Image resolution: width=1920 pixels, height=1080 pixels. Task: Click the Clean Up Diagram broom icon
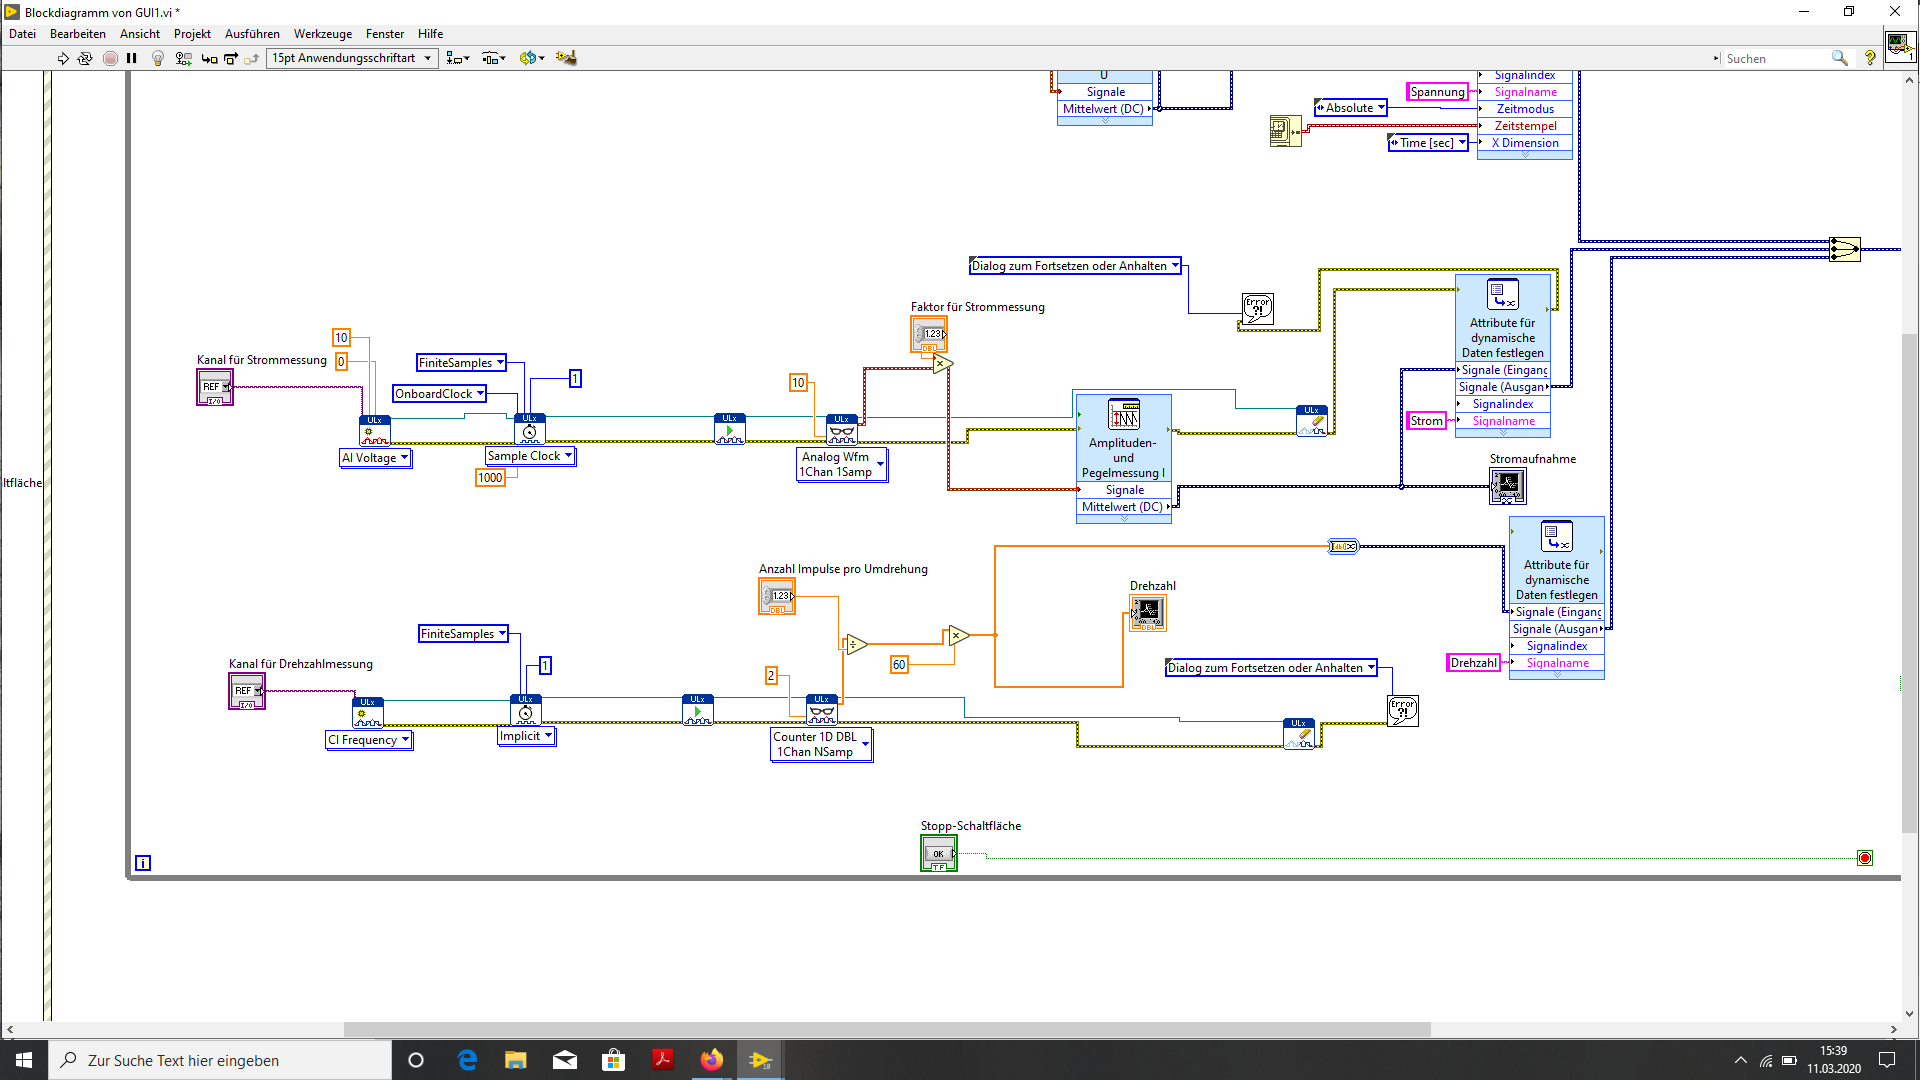566,58
